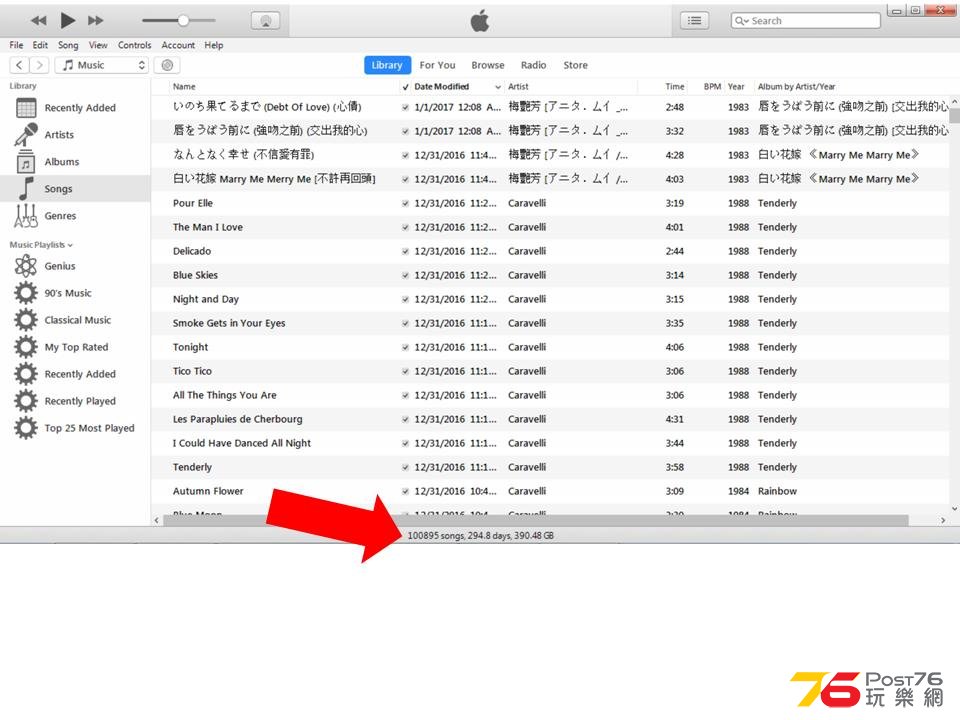Switch to the Radio tab
Viewport: 960px width, 720px height.
click(533, 65)
